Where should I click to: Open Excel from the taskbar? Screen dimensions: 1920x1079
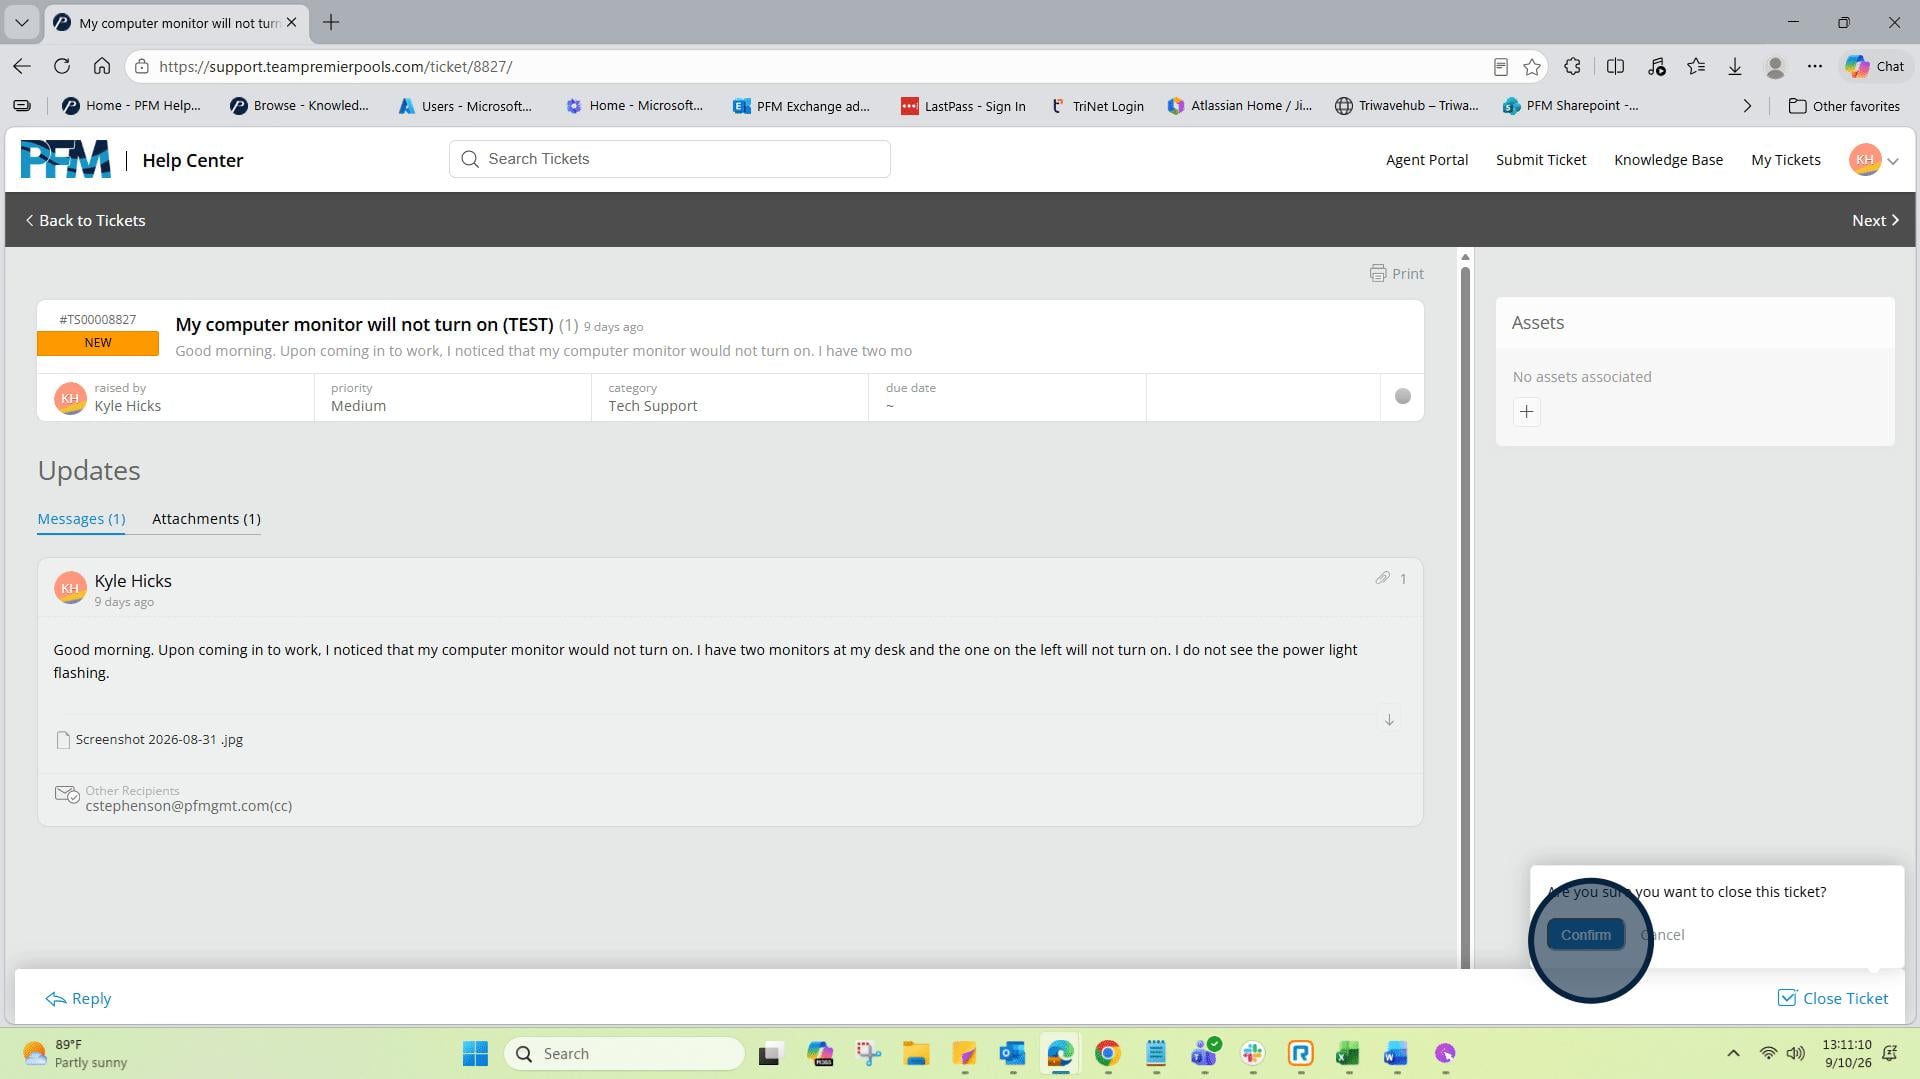[x=1348, y=1053]
